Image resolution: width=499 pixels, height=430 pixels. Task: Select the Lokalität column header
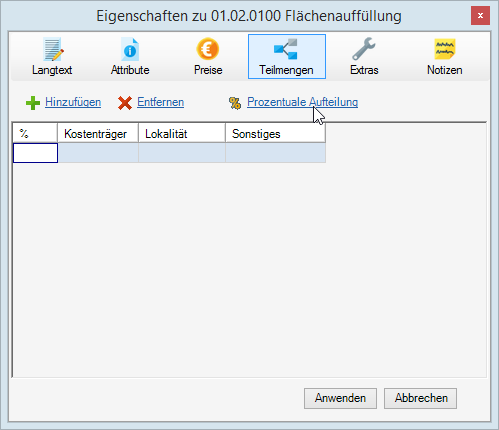tap(182, 133)
